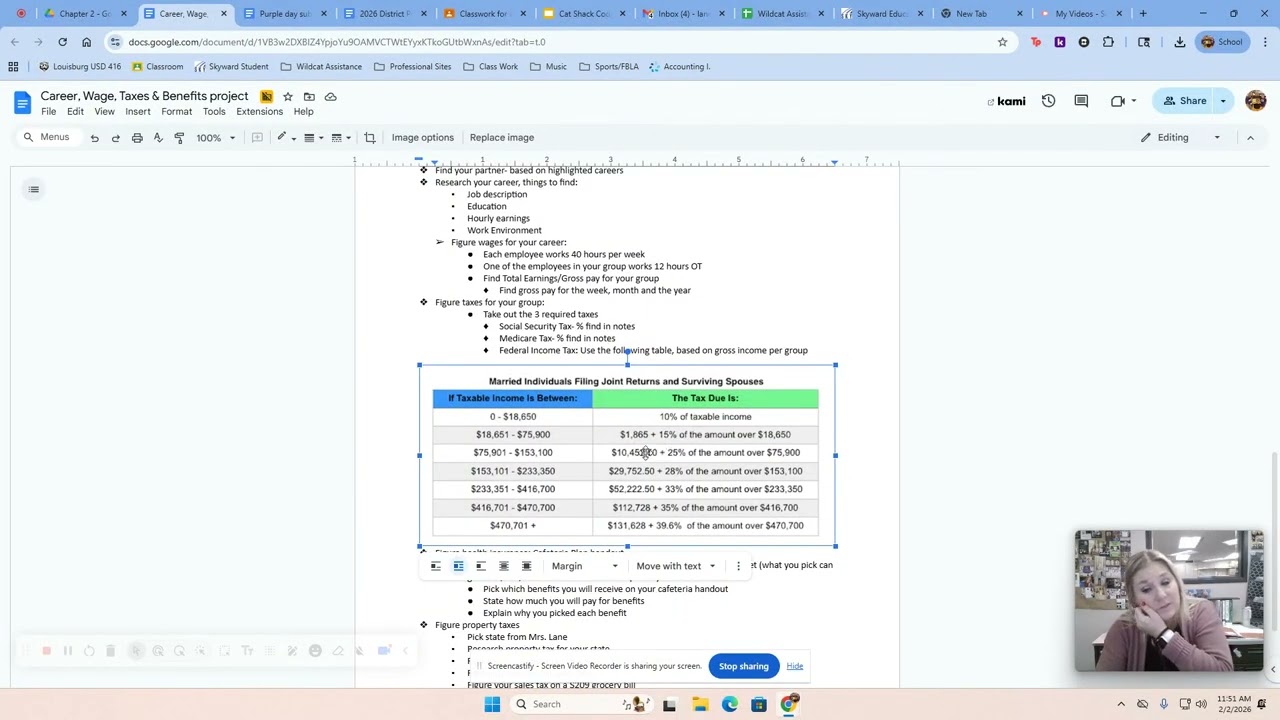Open the comments panel

1081,101
